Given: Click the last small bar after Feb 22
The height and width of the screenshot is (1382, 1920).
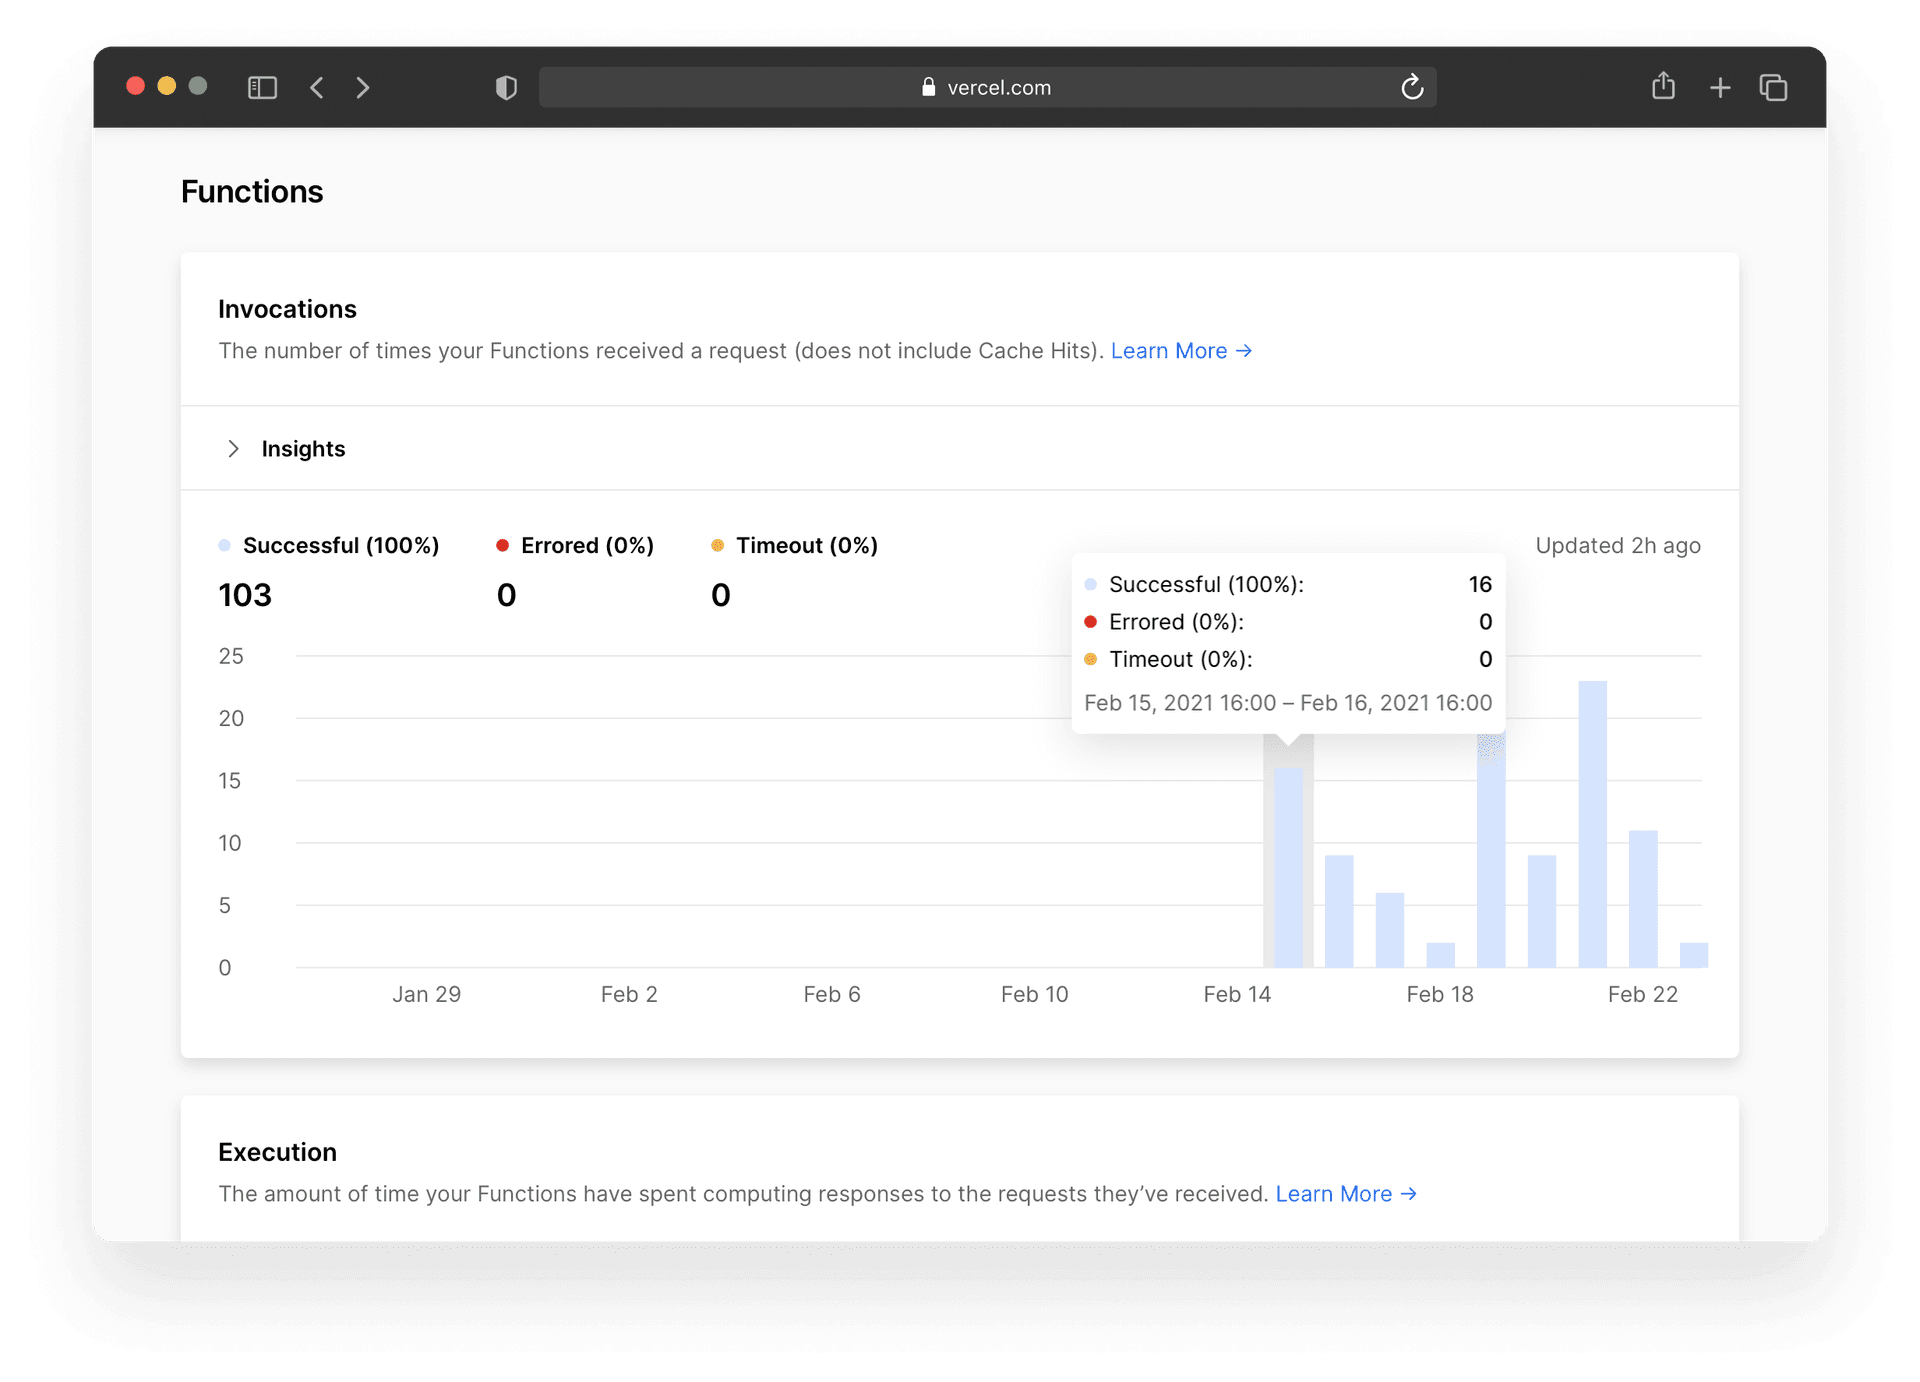Looking at the screenshot, I should point(1693,955).
